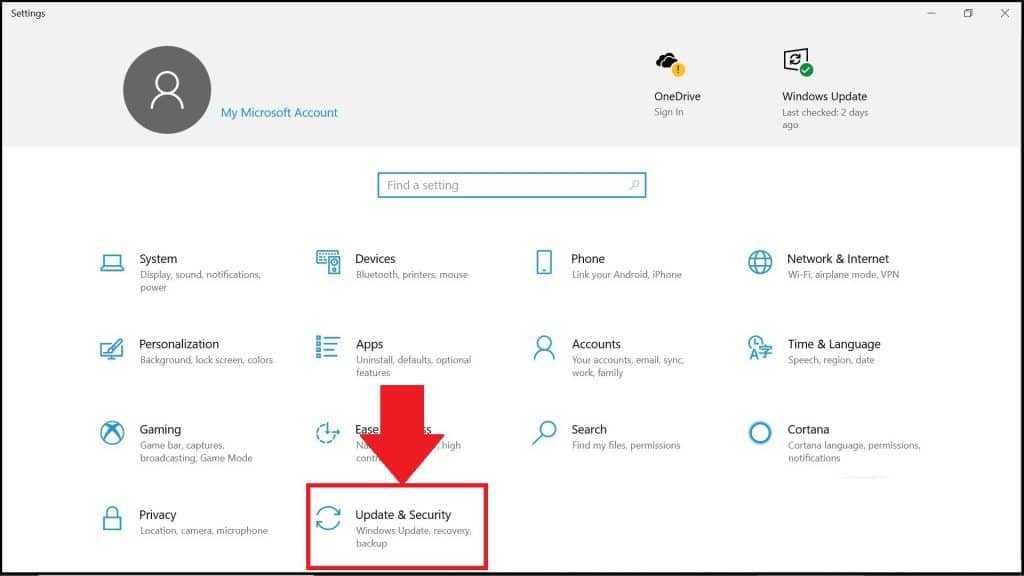Select the Accounts person icon
Viewport: 1024px width, 576px height.
(544, 347)
